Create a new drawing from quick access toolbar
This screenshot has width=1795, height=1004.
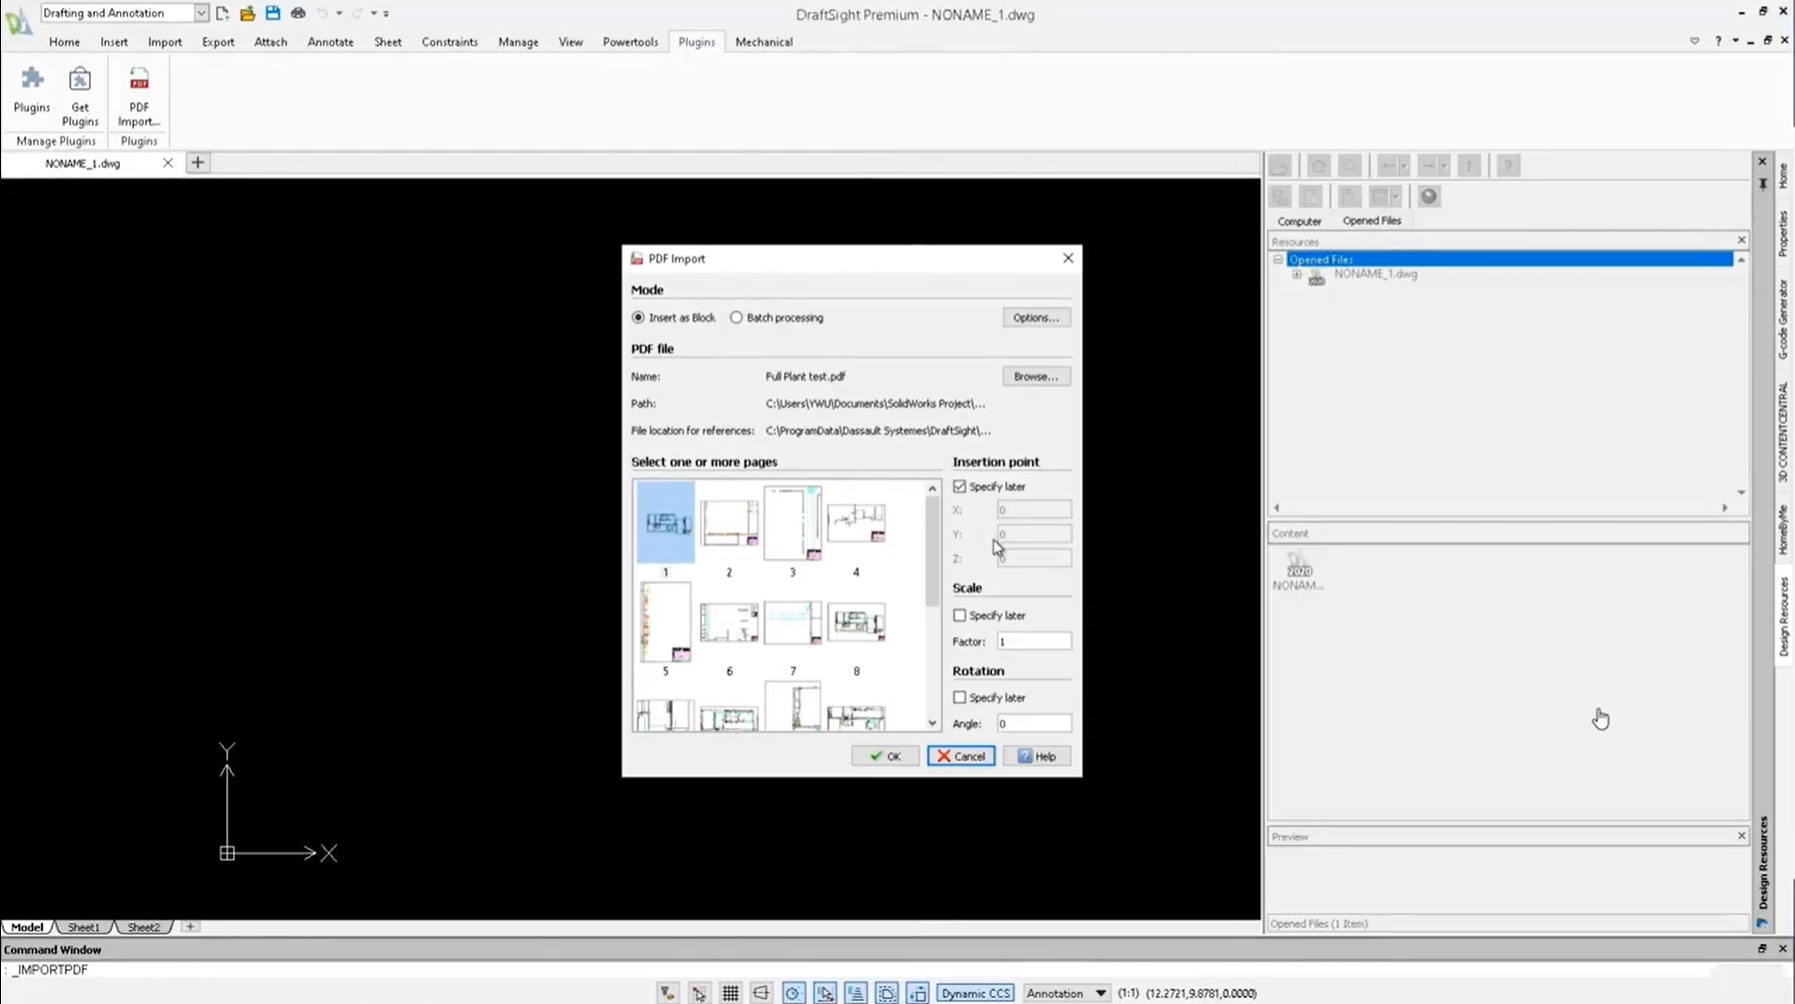click(222, 13)
